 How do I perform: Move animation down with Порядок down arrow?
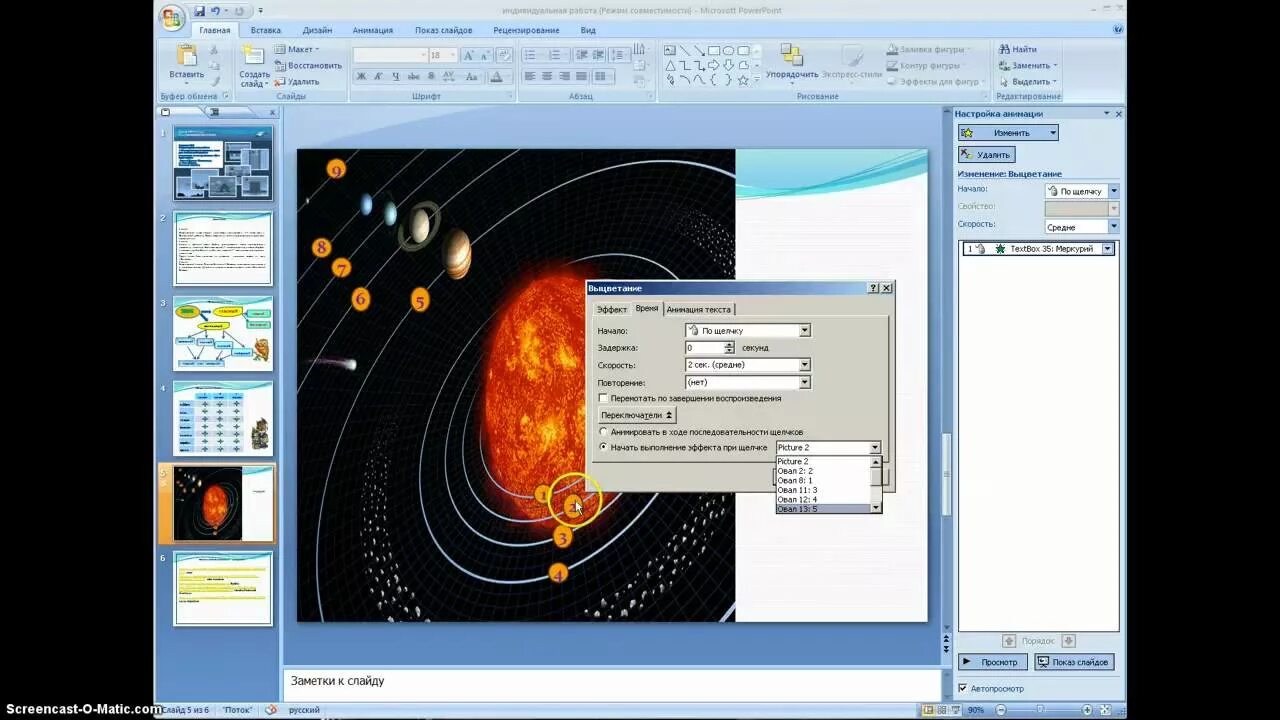(1069, 641)
